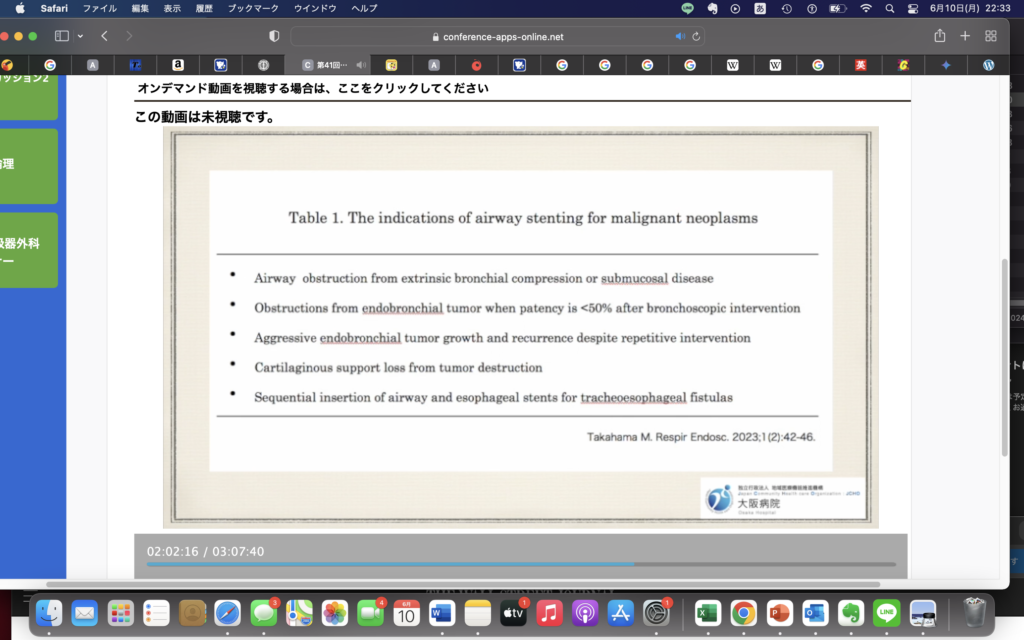Switch to the Amazon tab
1024x640 pixels.
click(x=178, y=65)
